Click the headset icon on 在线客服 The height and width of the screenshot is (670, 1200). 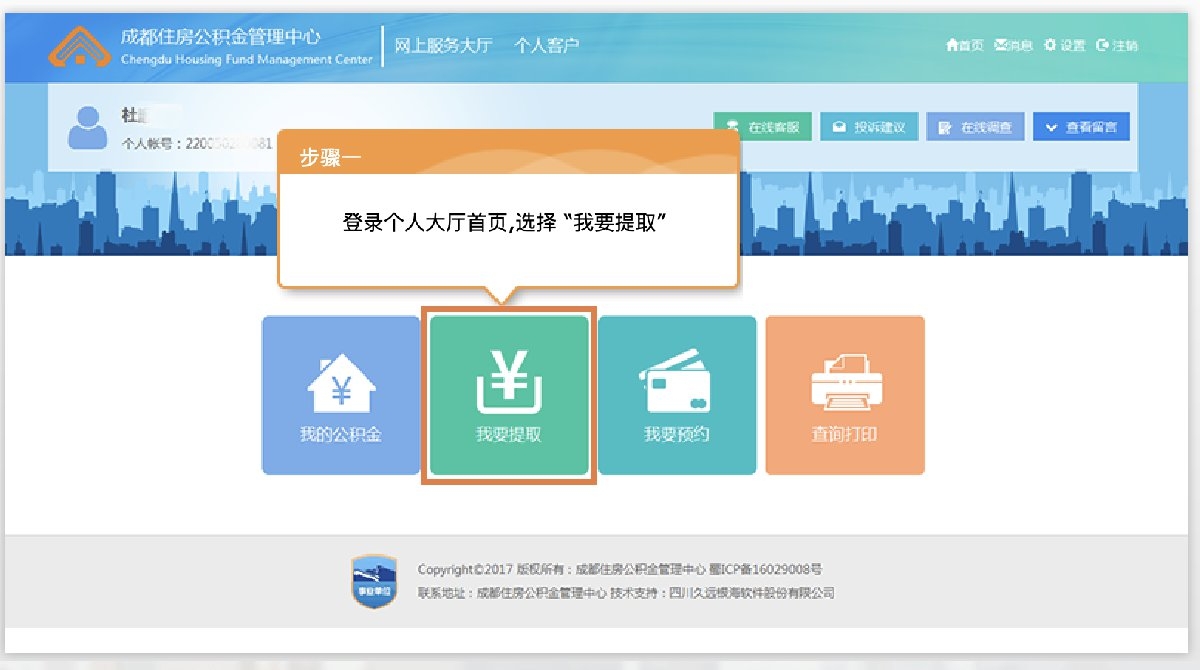733,124
